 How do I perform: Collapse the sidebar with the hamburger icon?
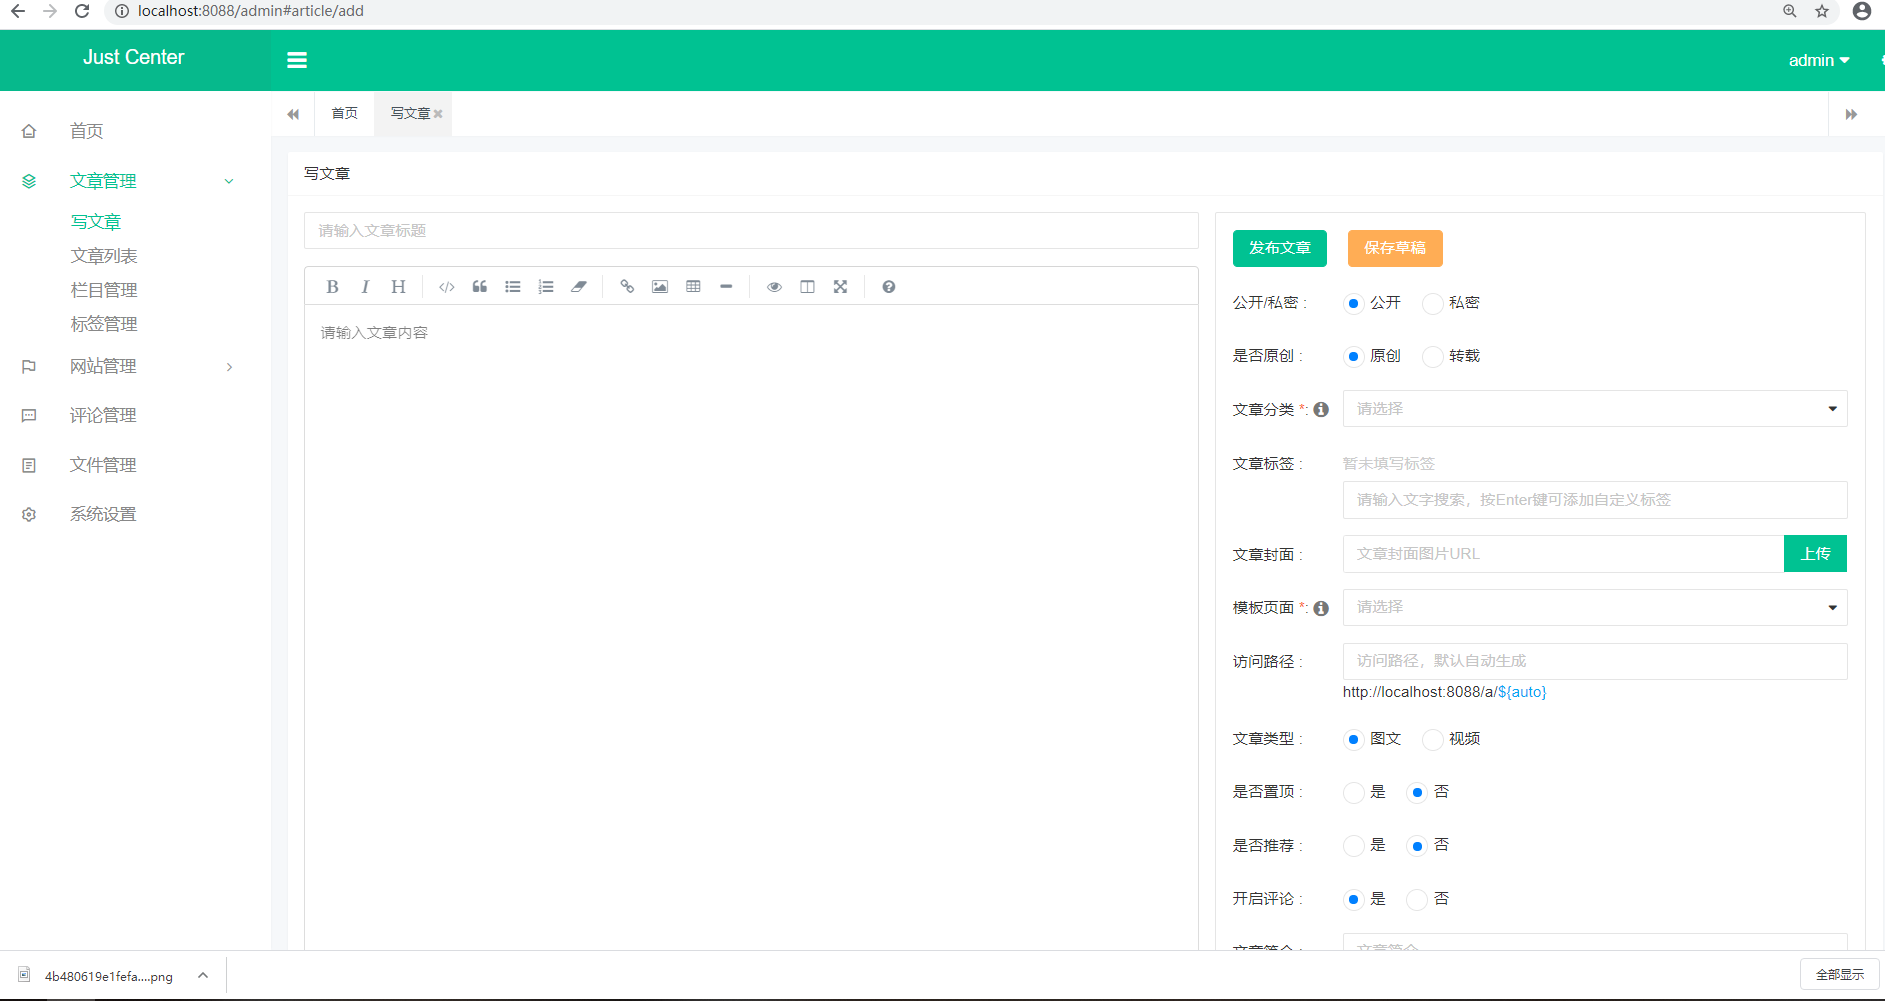pos(297,60)
